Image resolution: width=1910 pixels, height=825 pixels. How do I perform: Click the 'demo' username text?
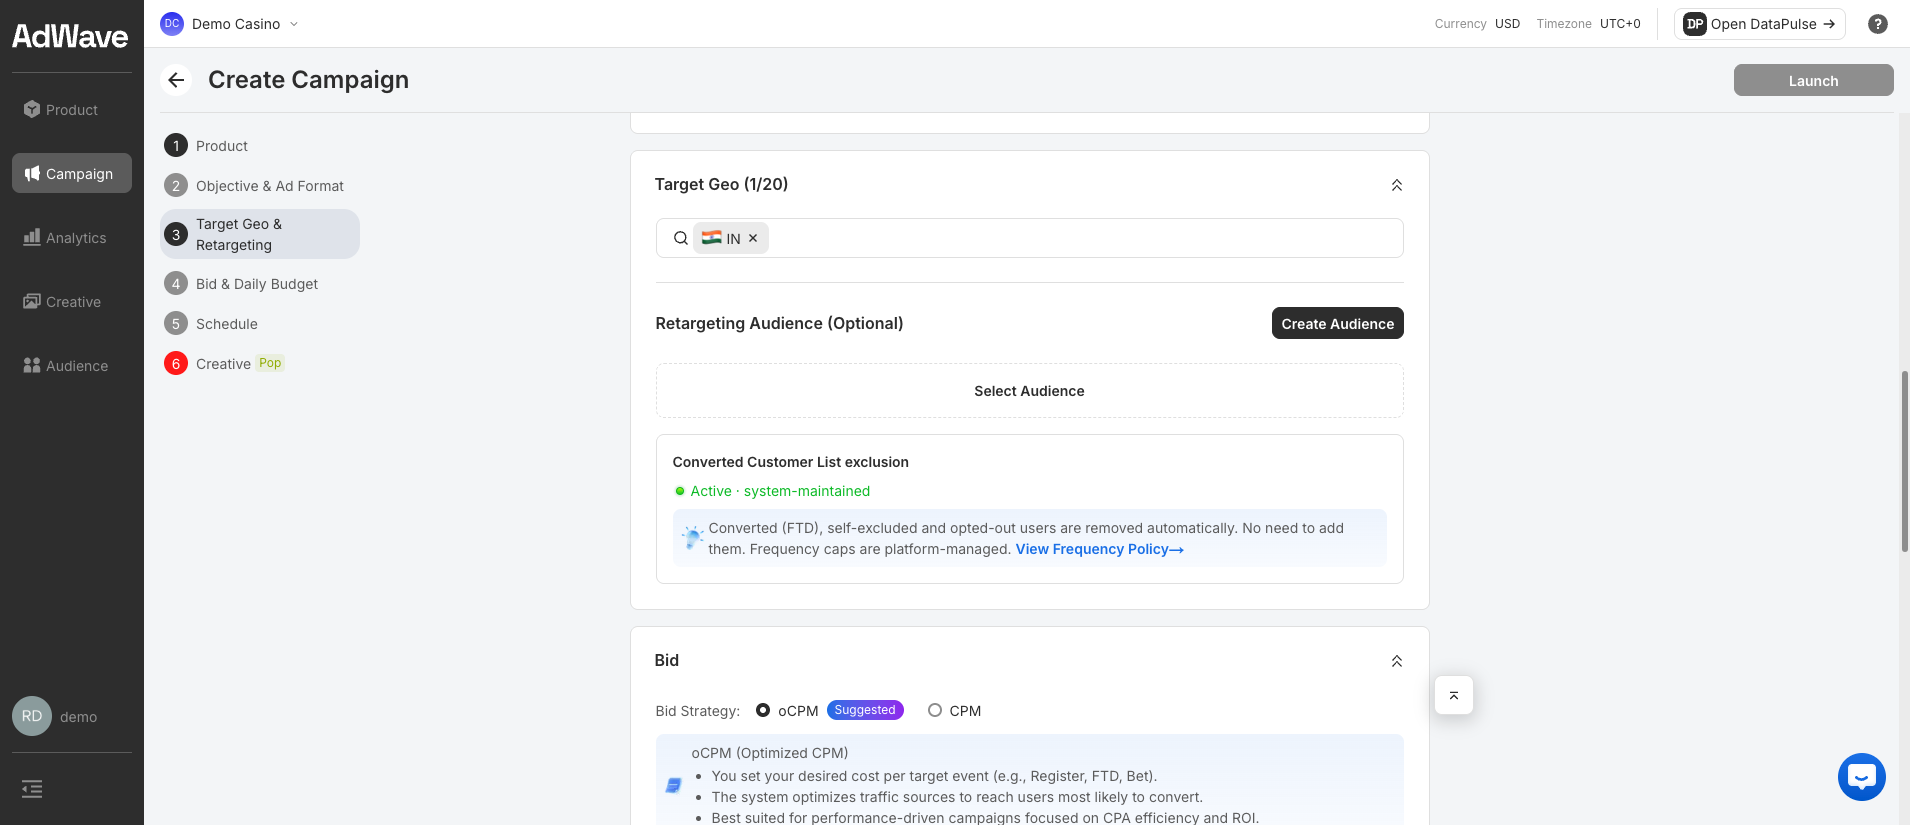[x=78, y=717]
